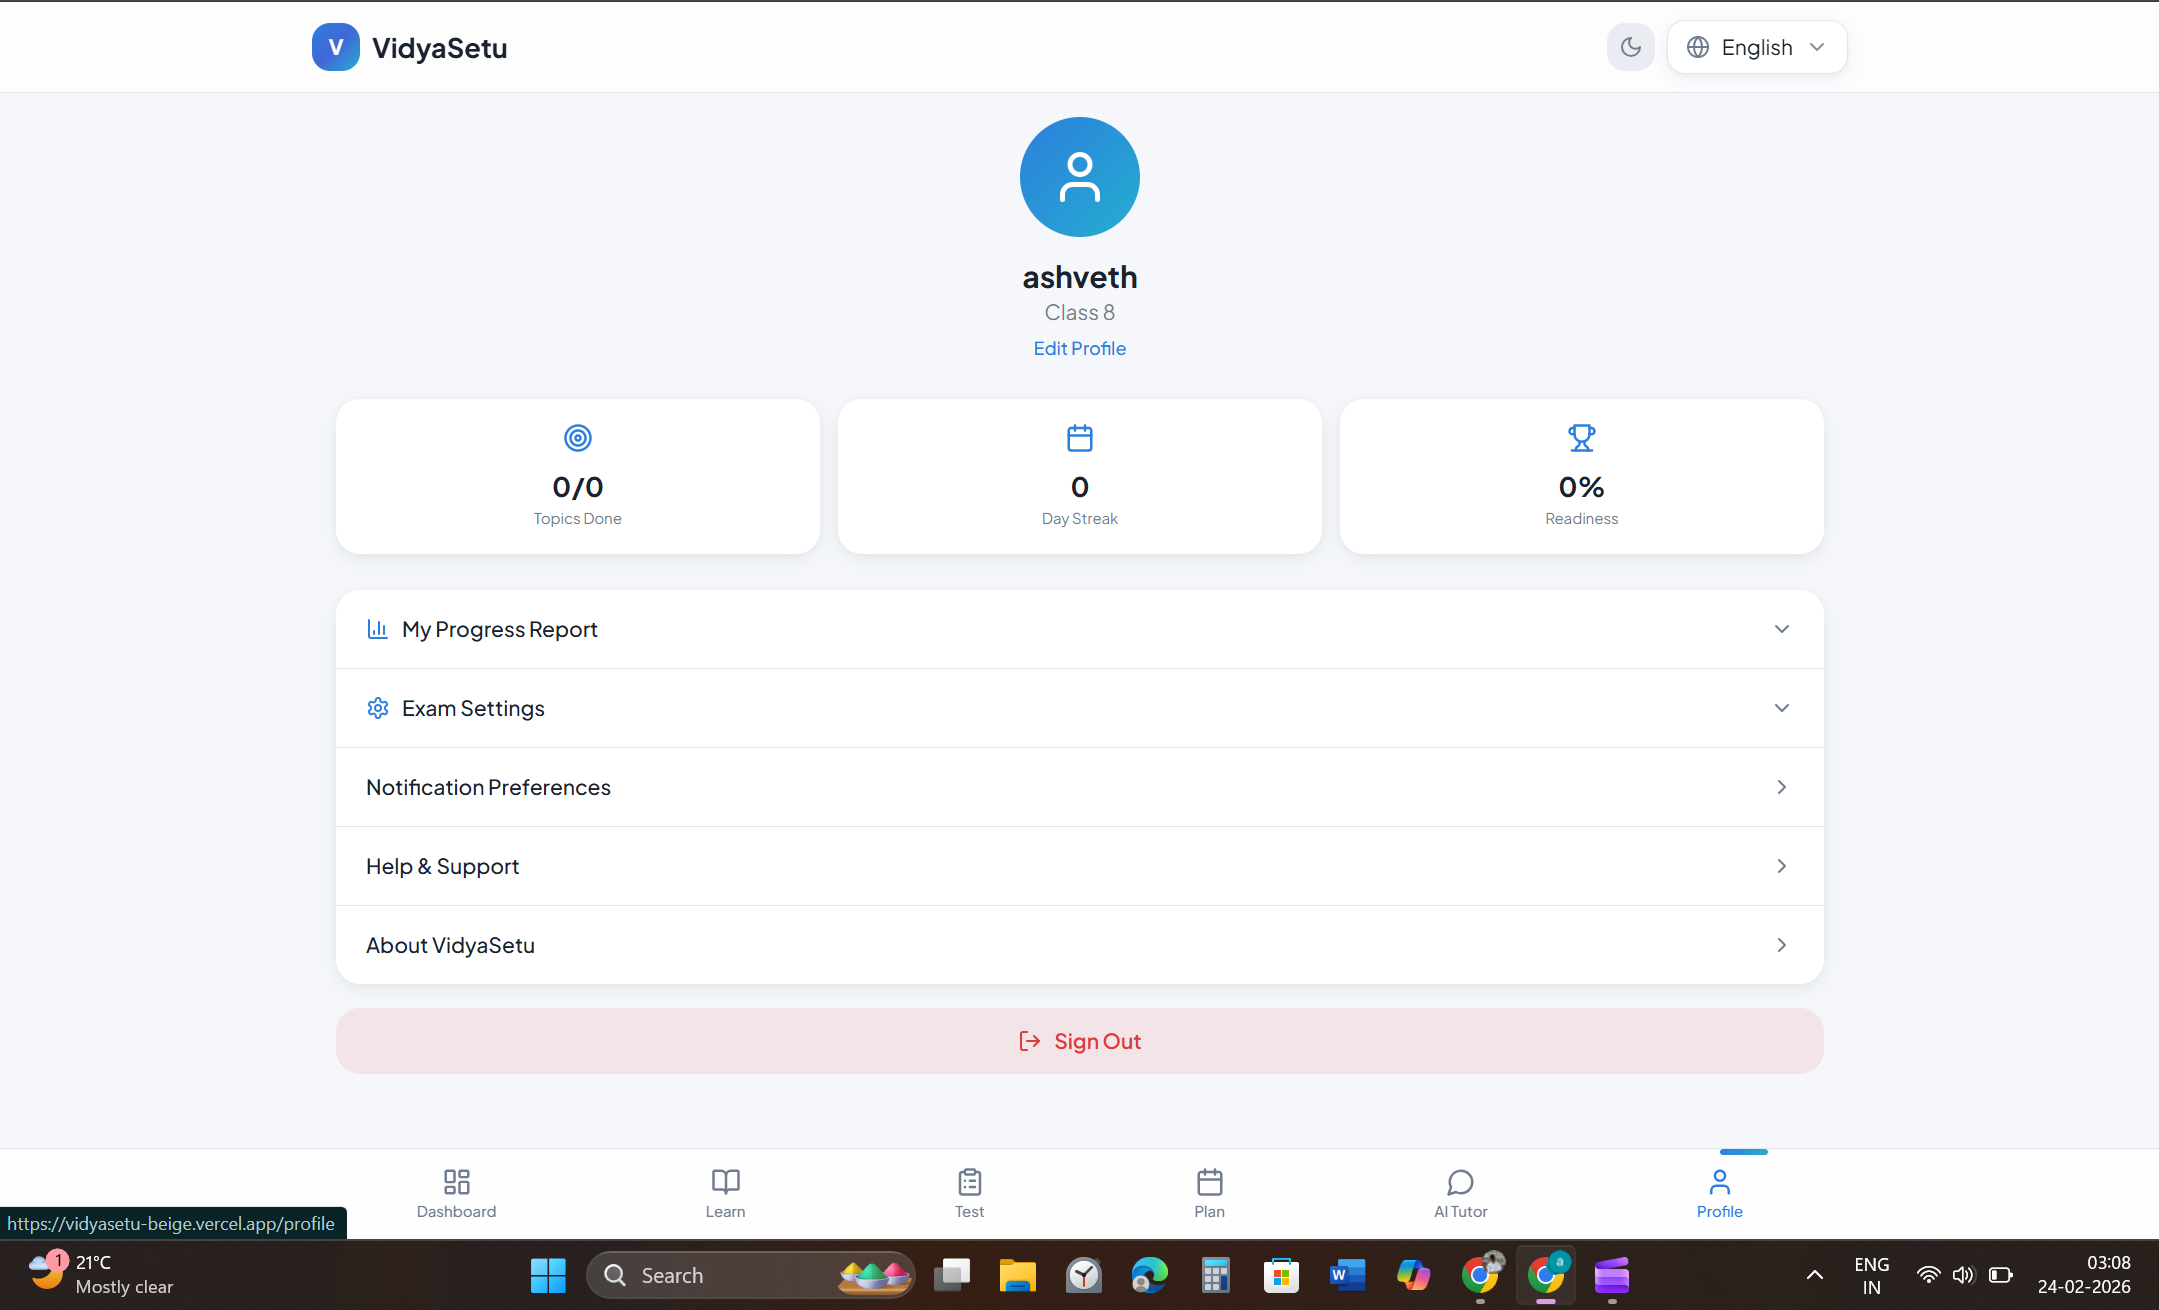Viewport: 2159px width, 1310px height.
Task: Open Notification Preferences
Action: [x=1079, y=787]
